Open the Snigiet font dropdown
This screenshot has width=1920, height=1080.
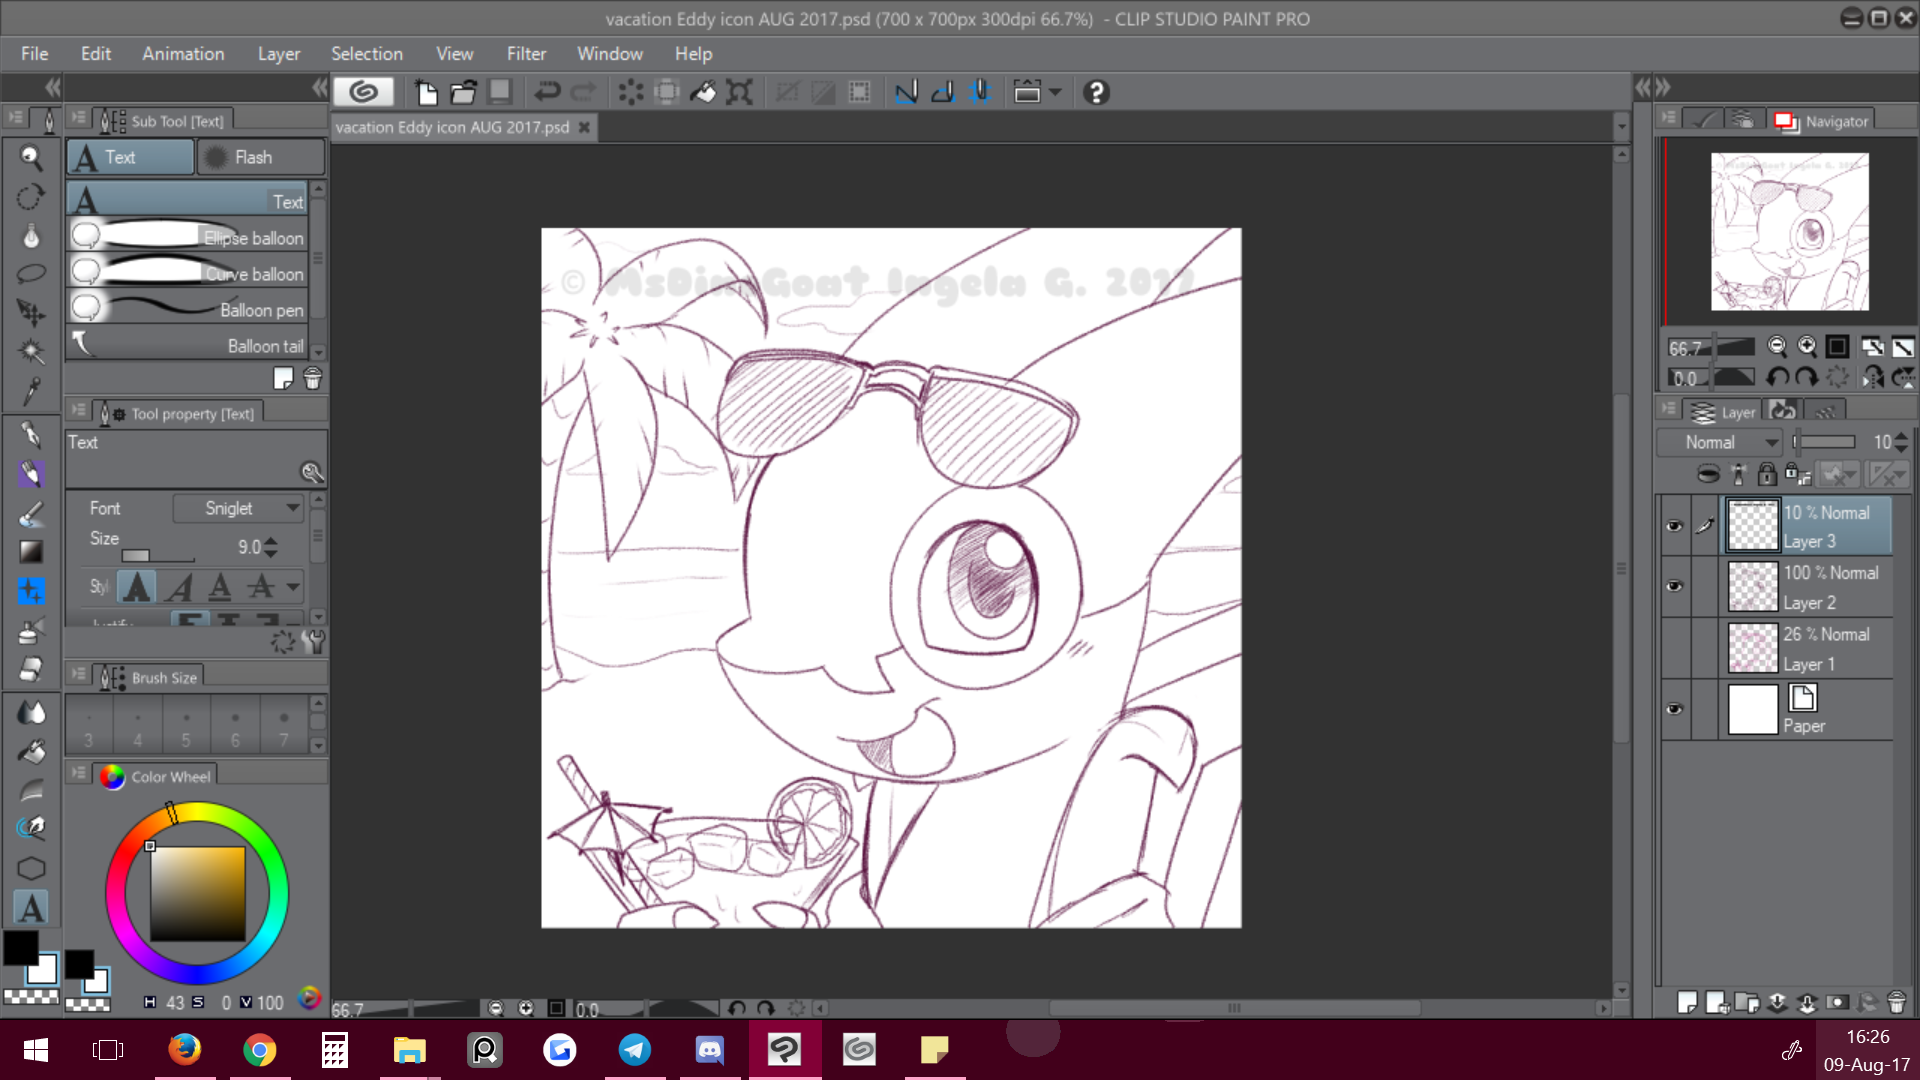pos(239,508)
